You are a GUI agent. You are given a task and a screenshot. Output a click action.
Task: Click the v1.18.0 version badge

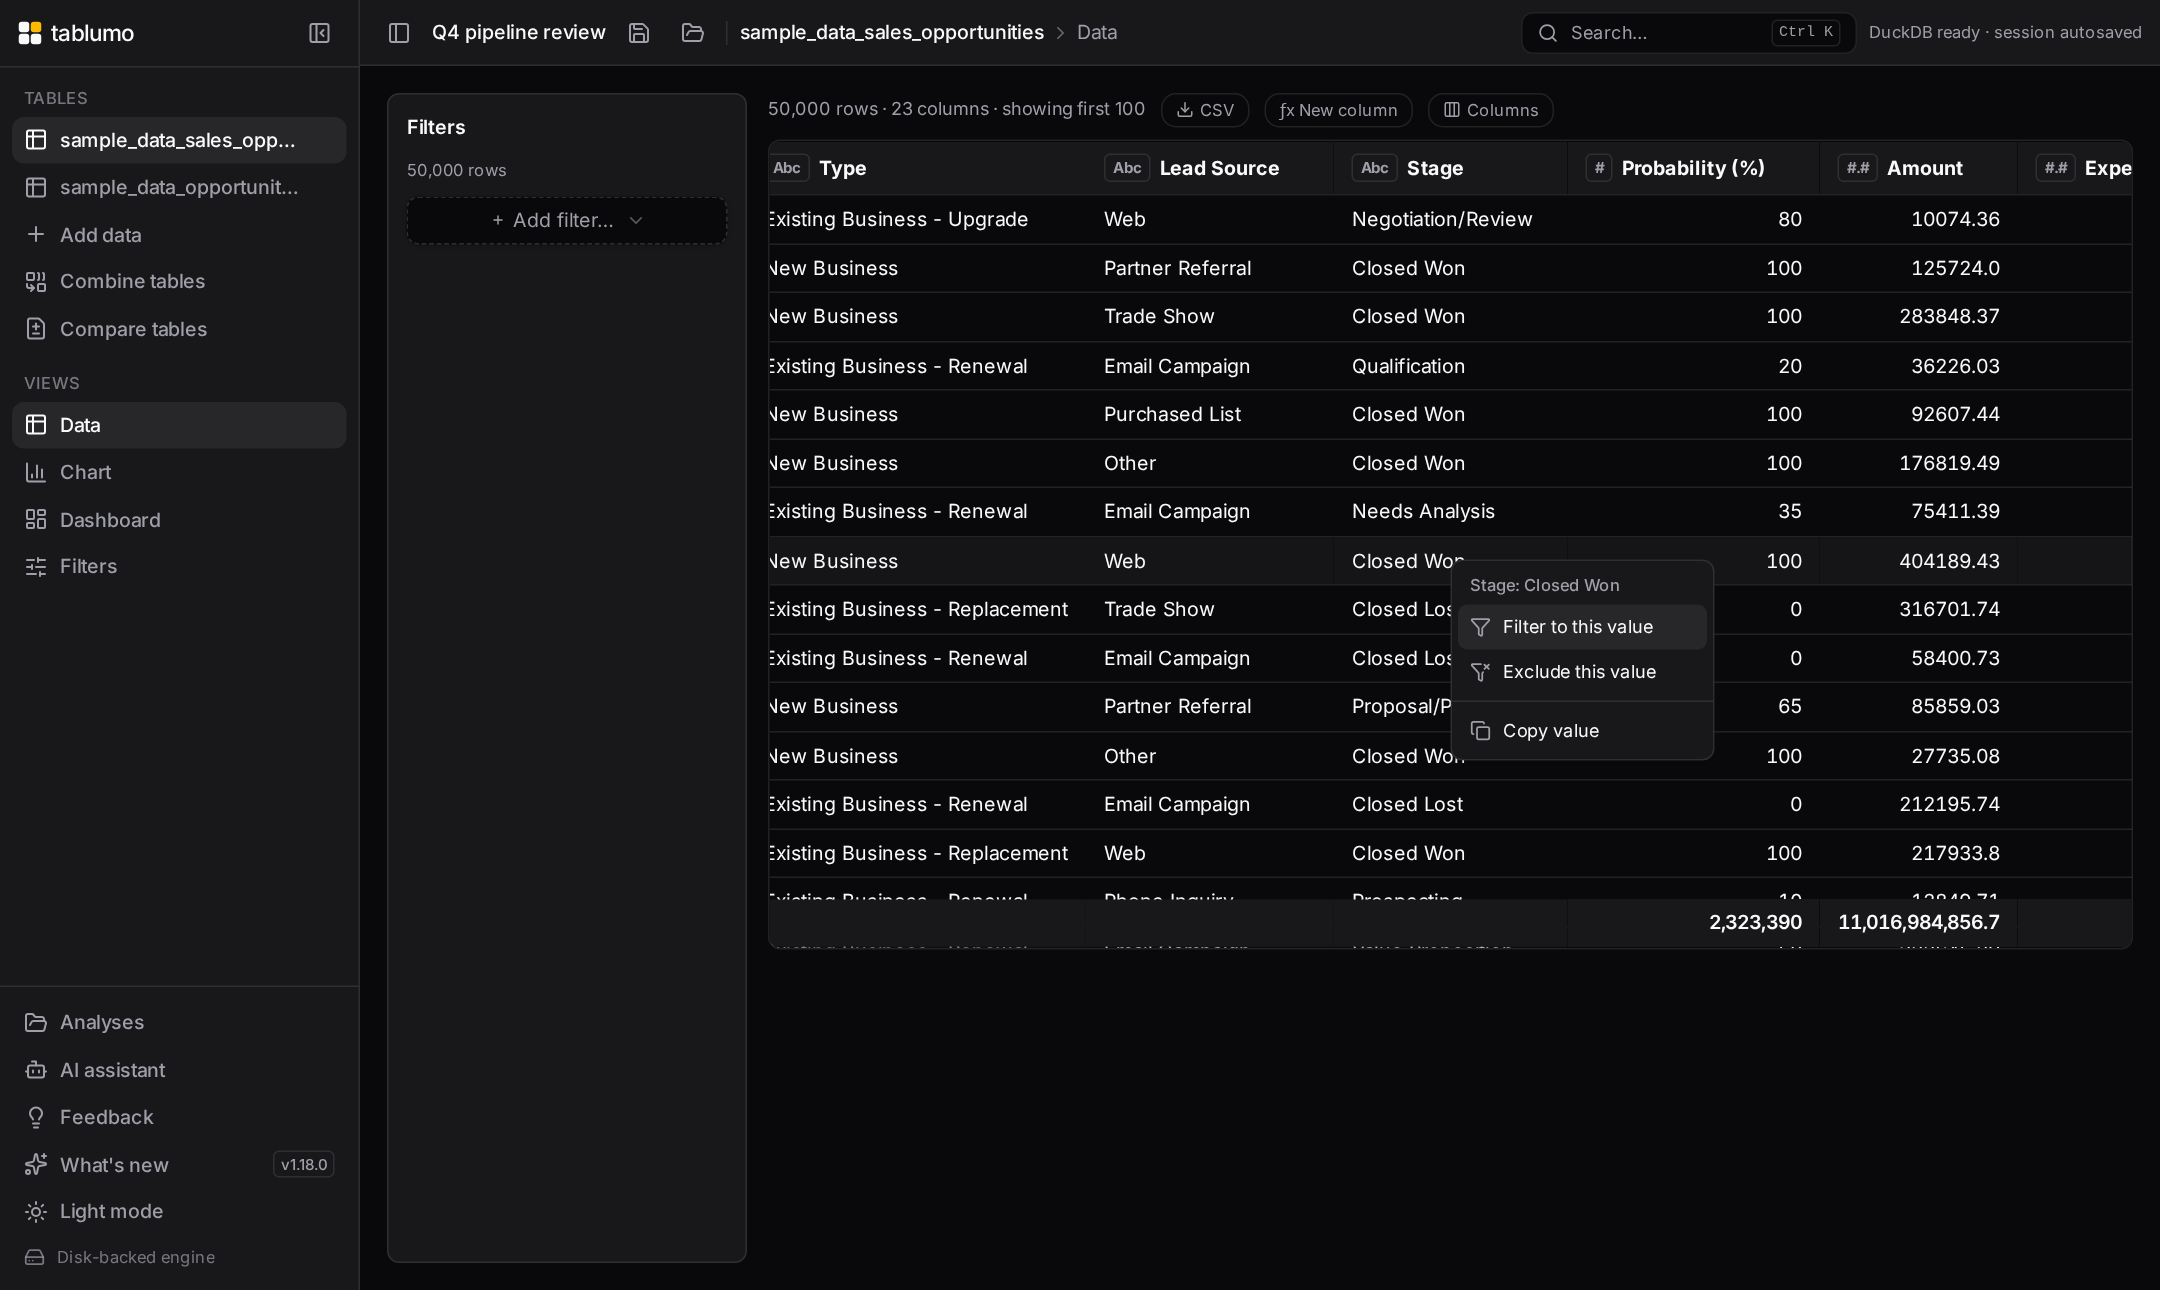[304, 1164]
